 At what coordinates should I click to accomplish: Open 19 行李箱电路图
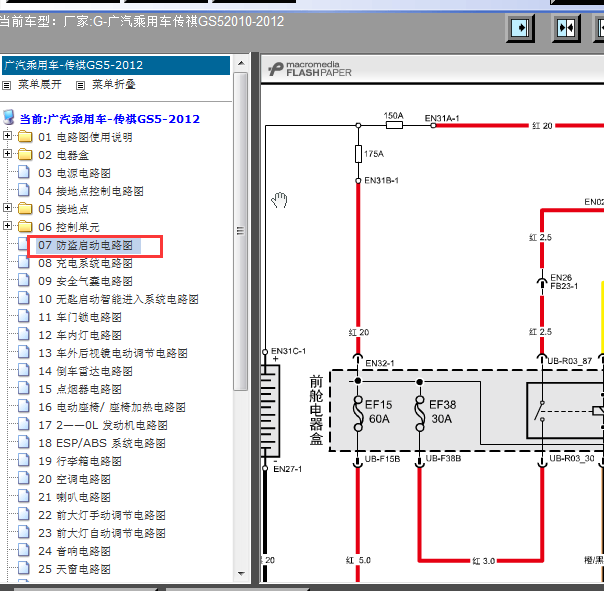(x=80, y=461)
